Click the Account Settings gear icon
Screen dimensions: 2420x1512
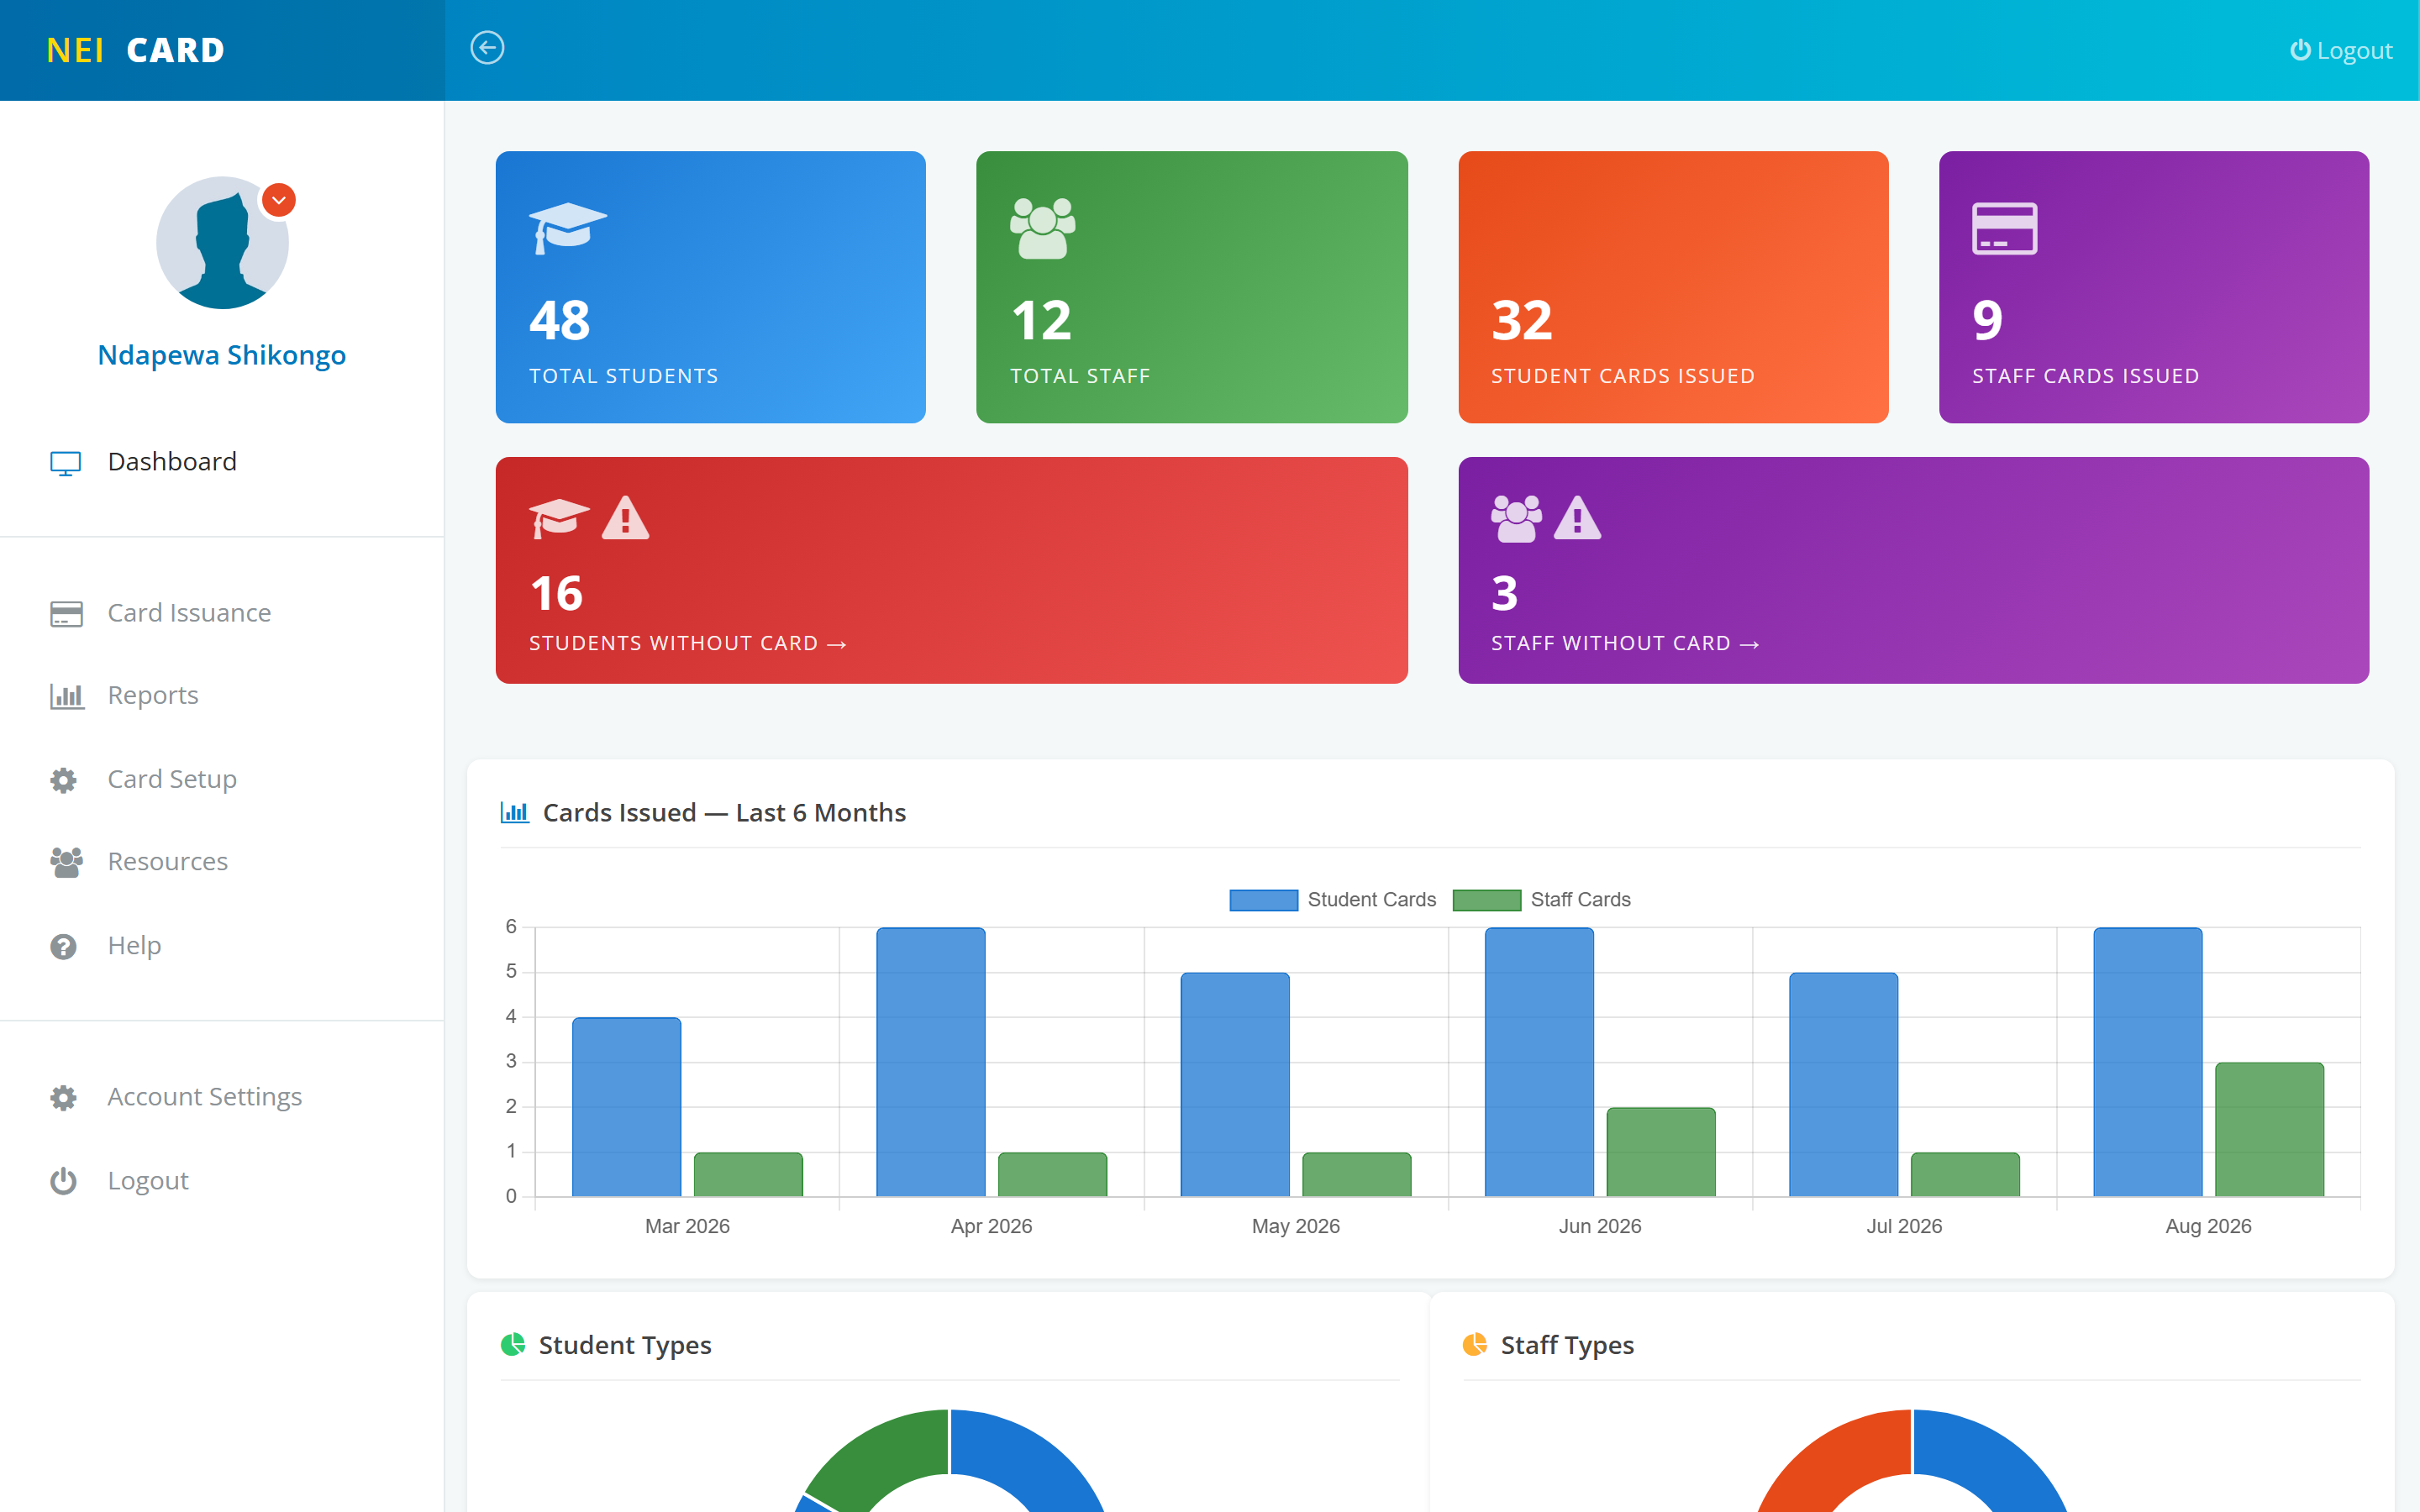point(64,1098)
